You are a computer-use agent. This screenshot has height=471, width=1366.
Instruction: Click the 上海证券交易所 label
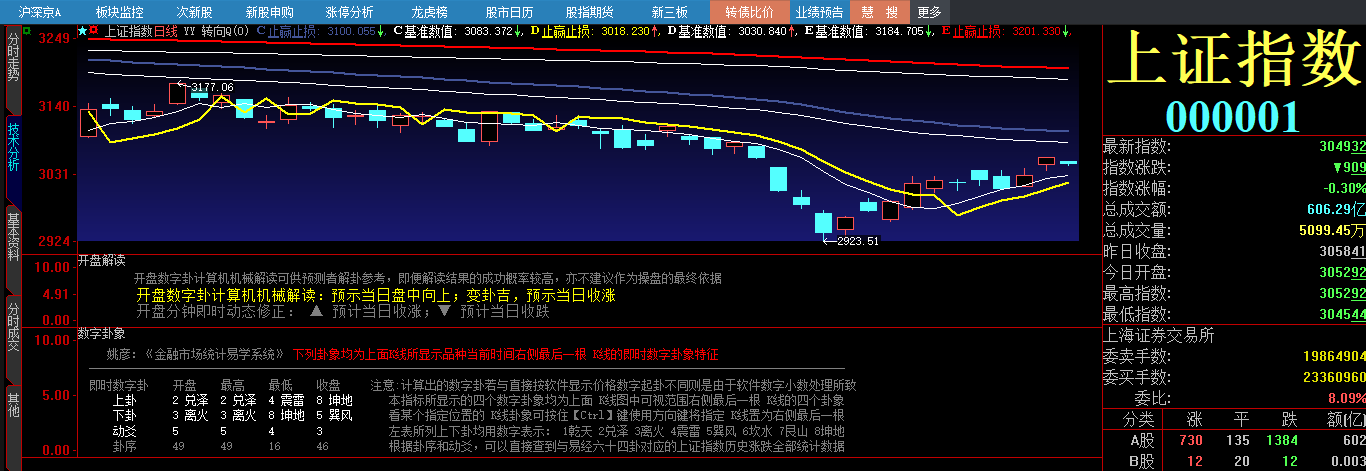coord(1159,336)
